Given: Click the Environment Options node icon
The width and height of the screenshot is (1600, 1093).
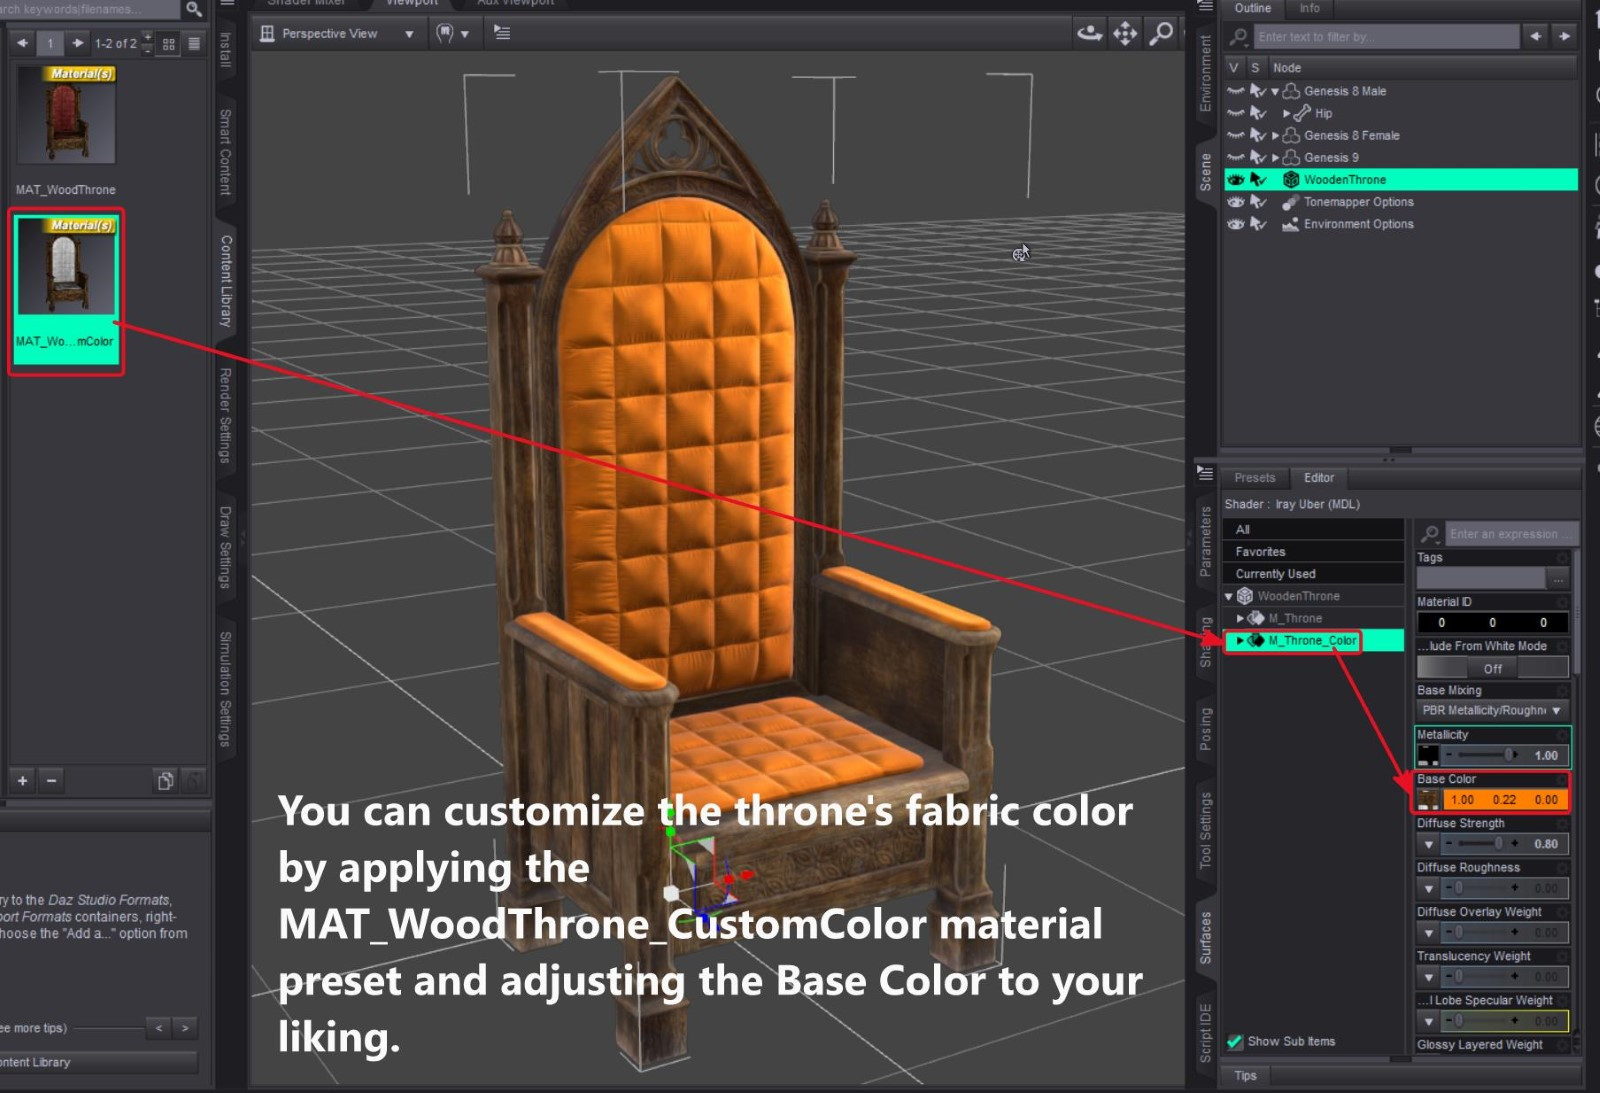Looking at the screenshot, I should [x=1290, y=224].
